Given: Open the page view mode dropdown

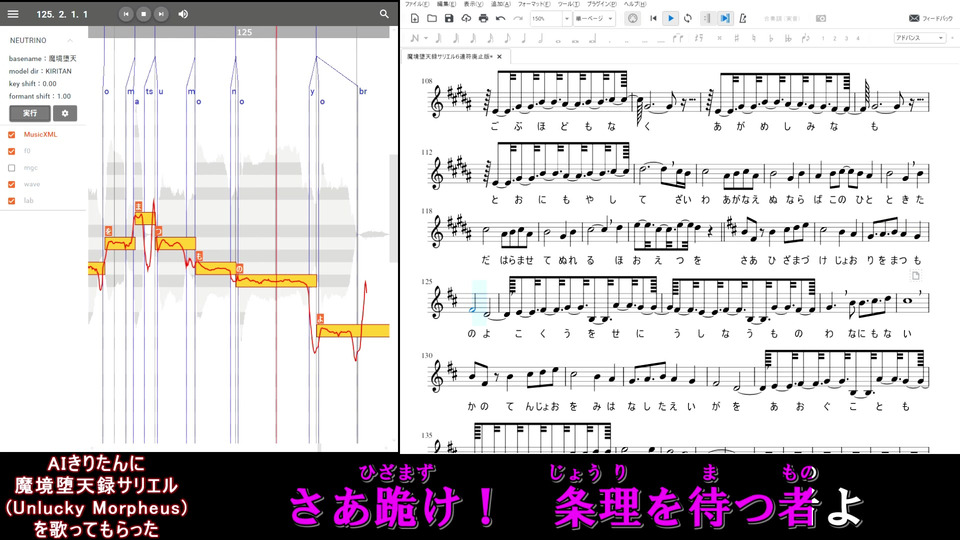Looking at the screenshot, I should (594, 18).
